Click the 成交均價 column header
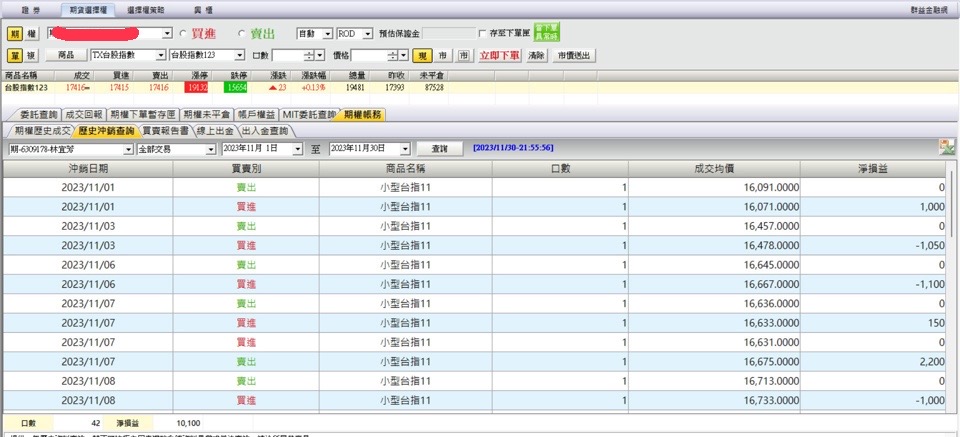 pos(714,168)
